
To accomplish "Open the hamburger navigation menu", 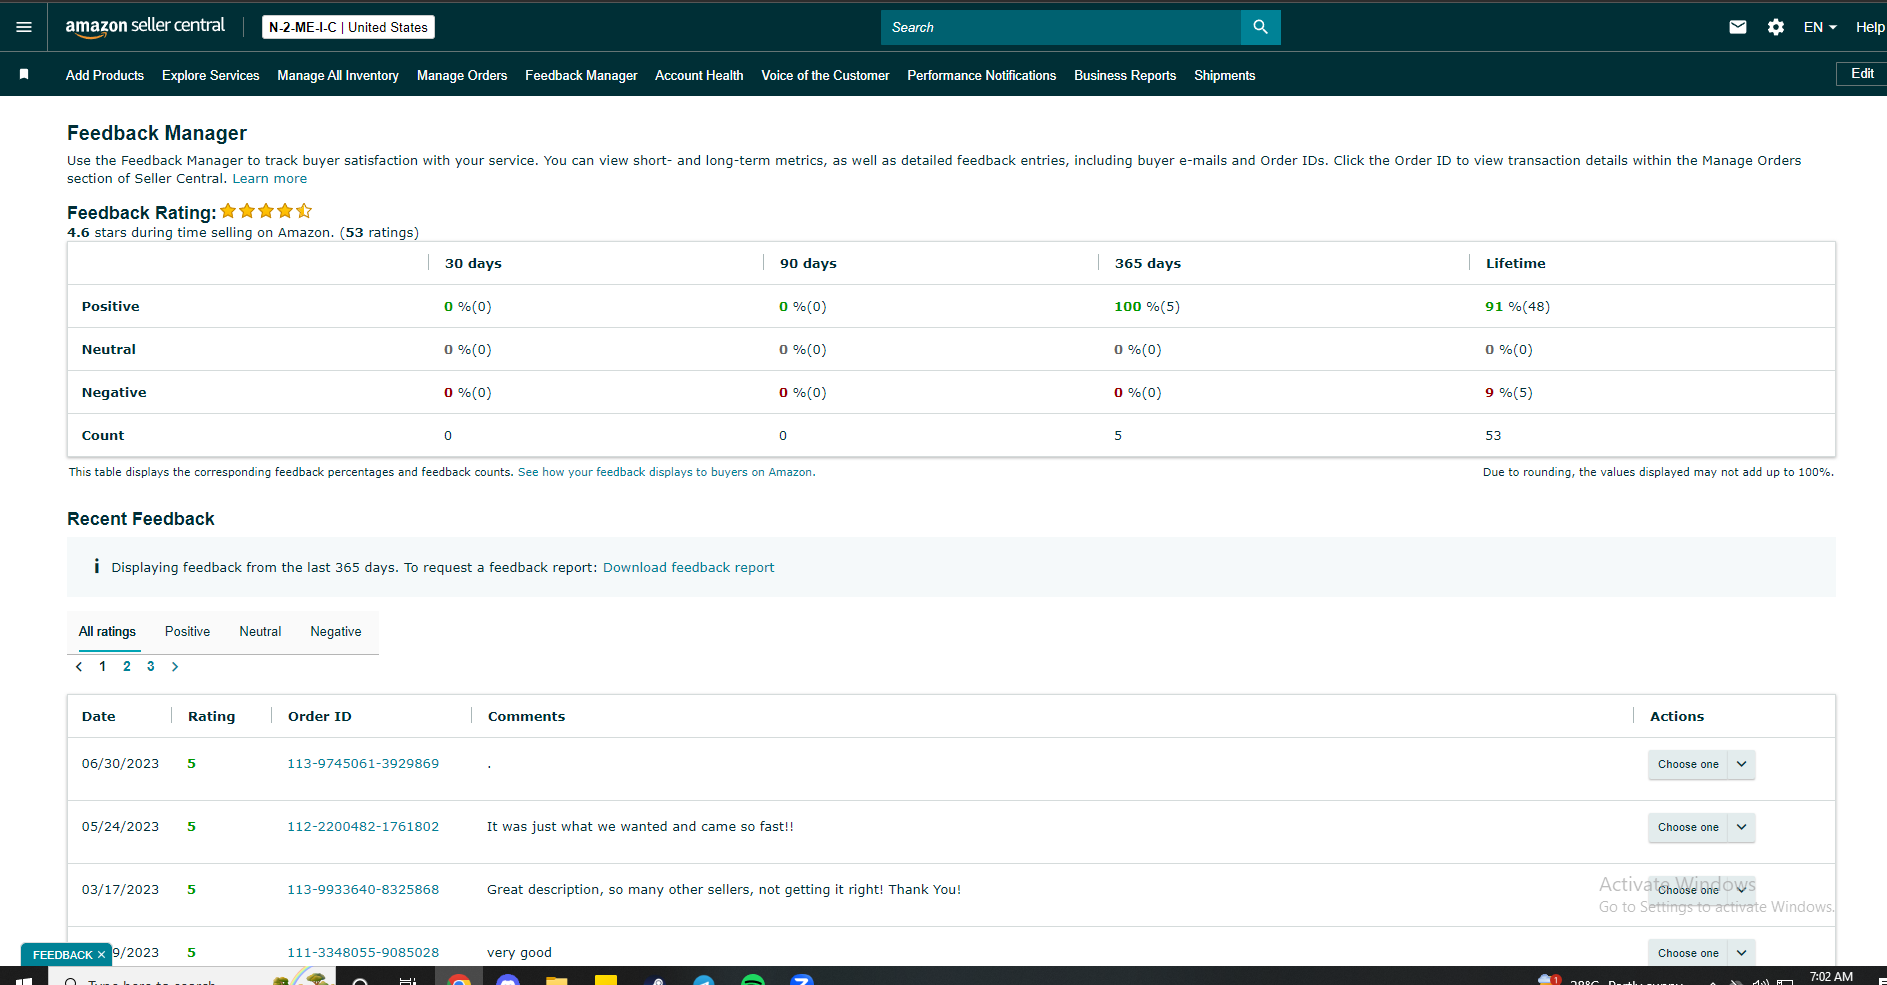I will pyautogui.click(x=24, y=27).
